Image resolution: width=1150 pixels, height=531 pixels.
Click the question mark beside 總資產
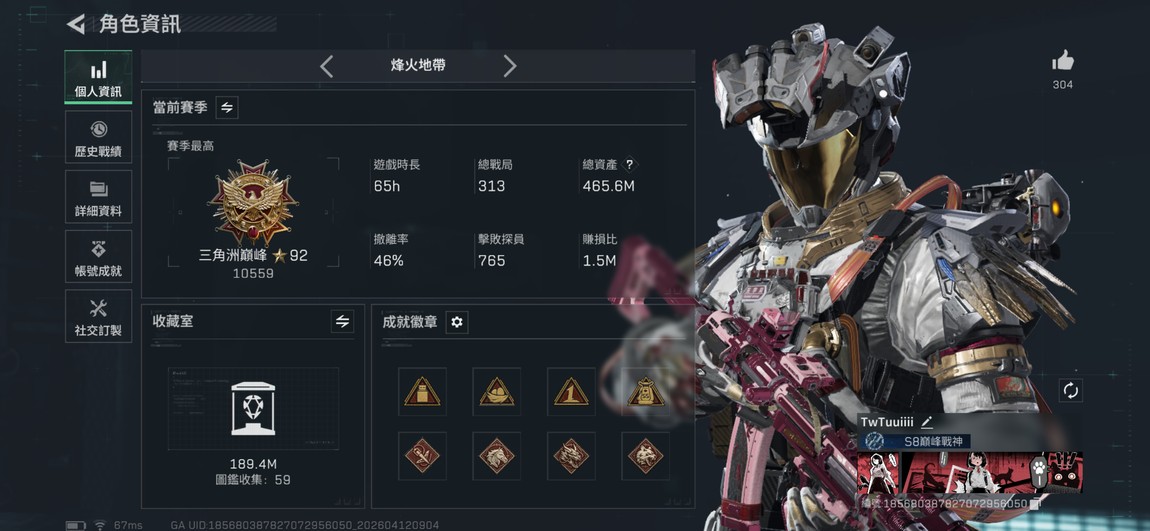(x=629, y=165)
